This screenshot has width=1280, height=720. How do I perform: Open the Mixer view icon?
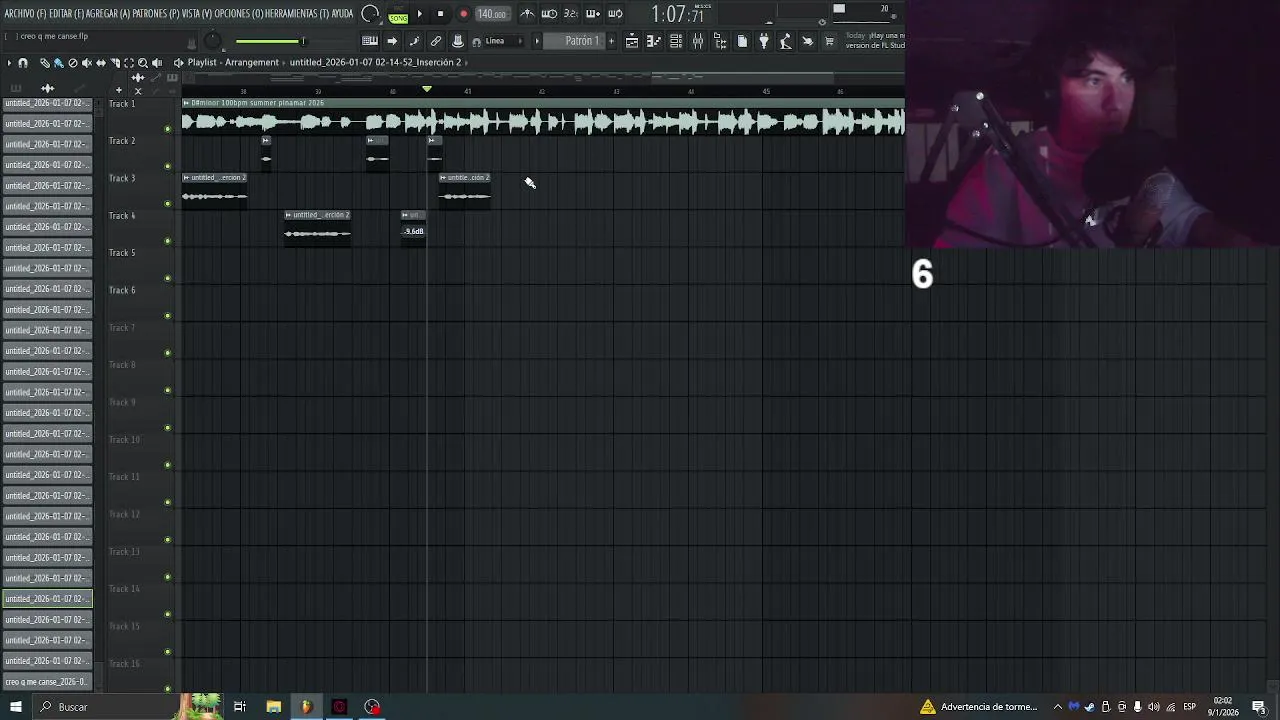pos(698,41)
